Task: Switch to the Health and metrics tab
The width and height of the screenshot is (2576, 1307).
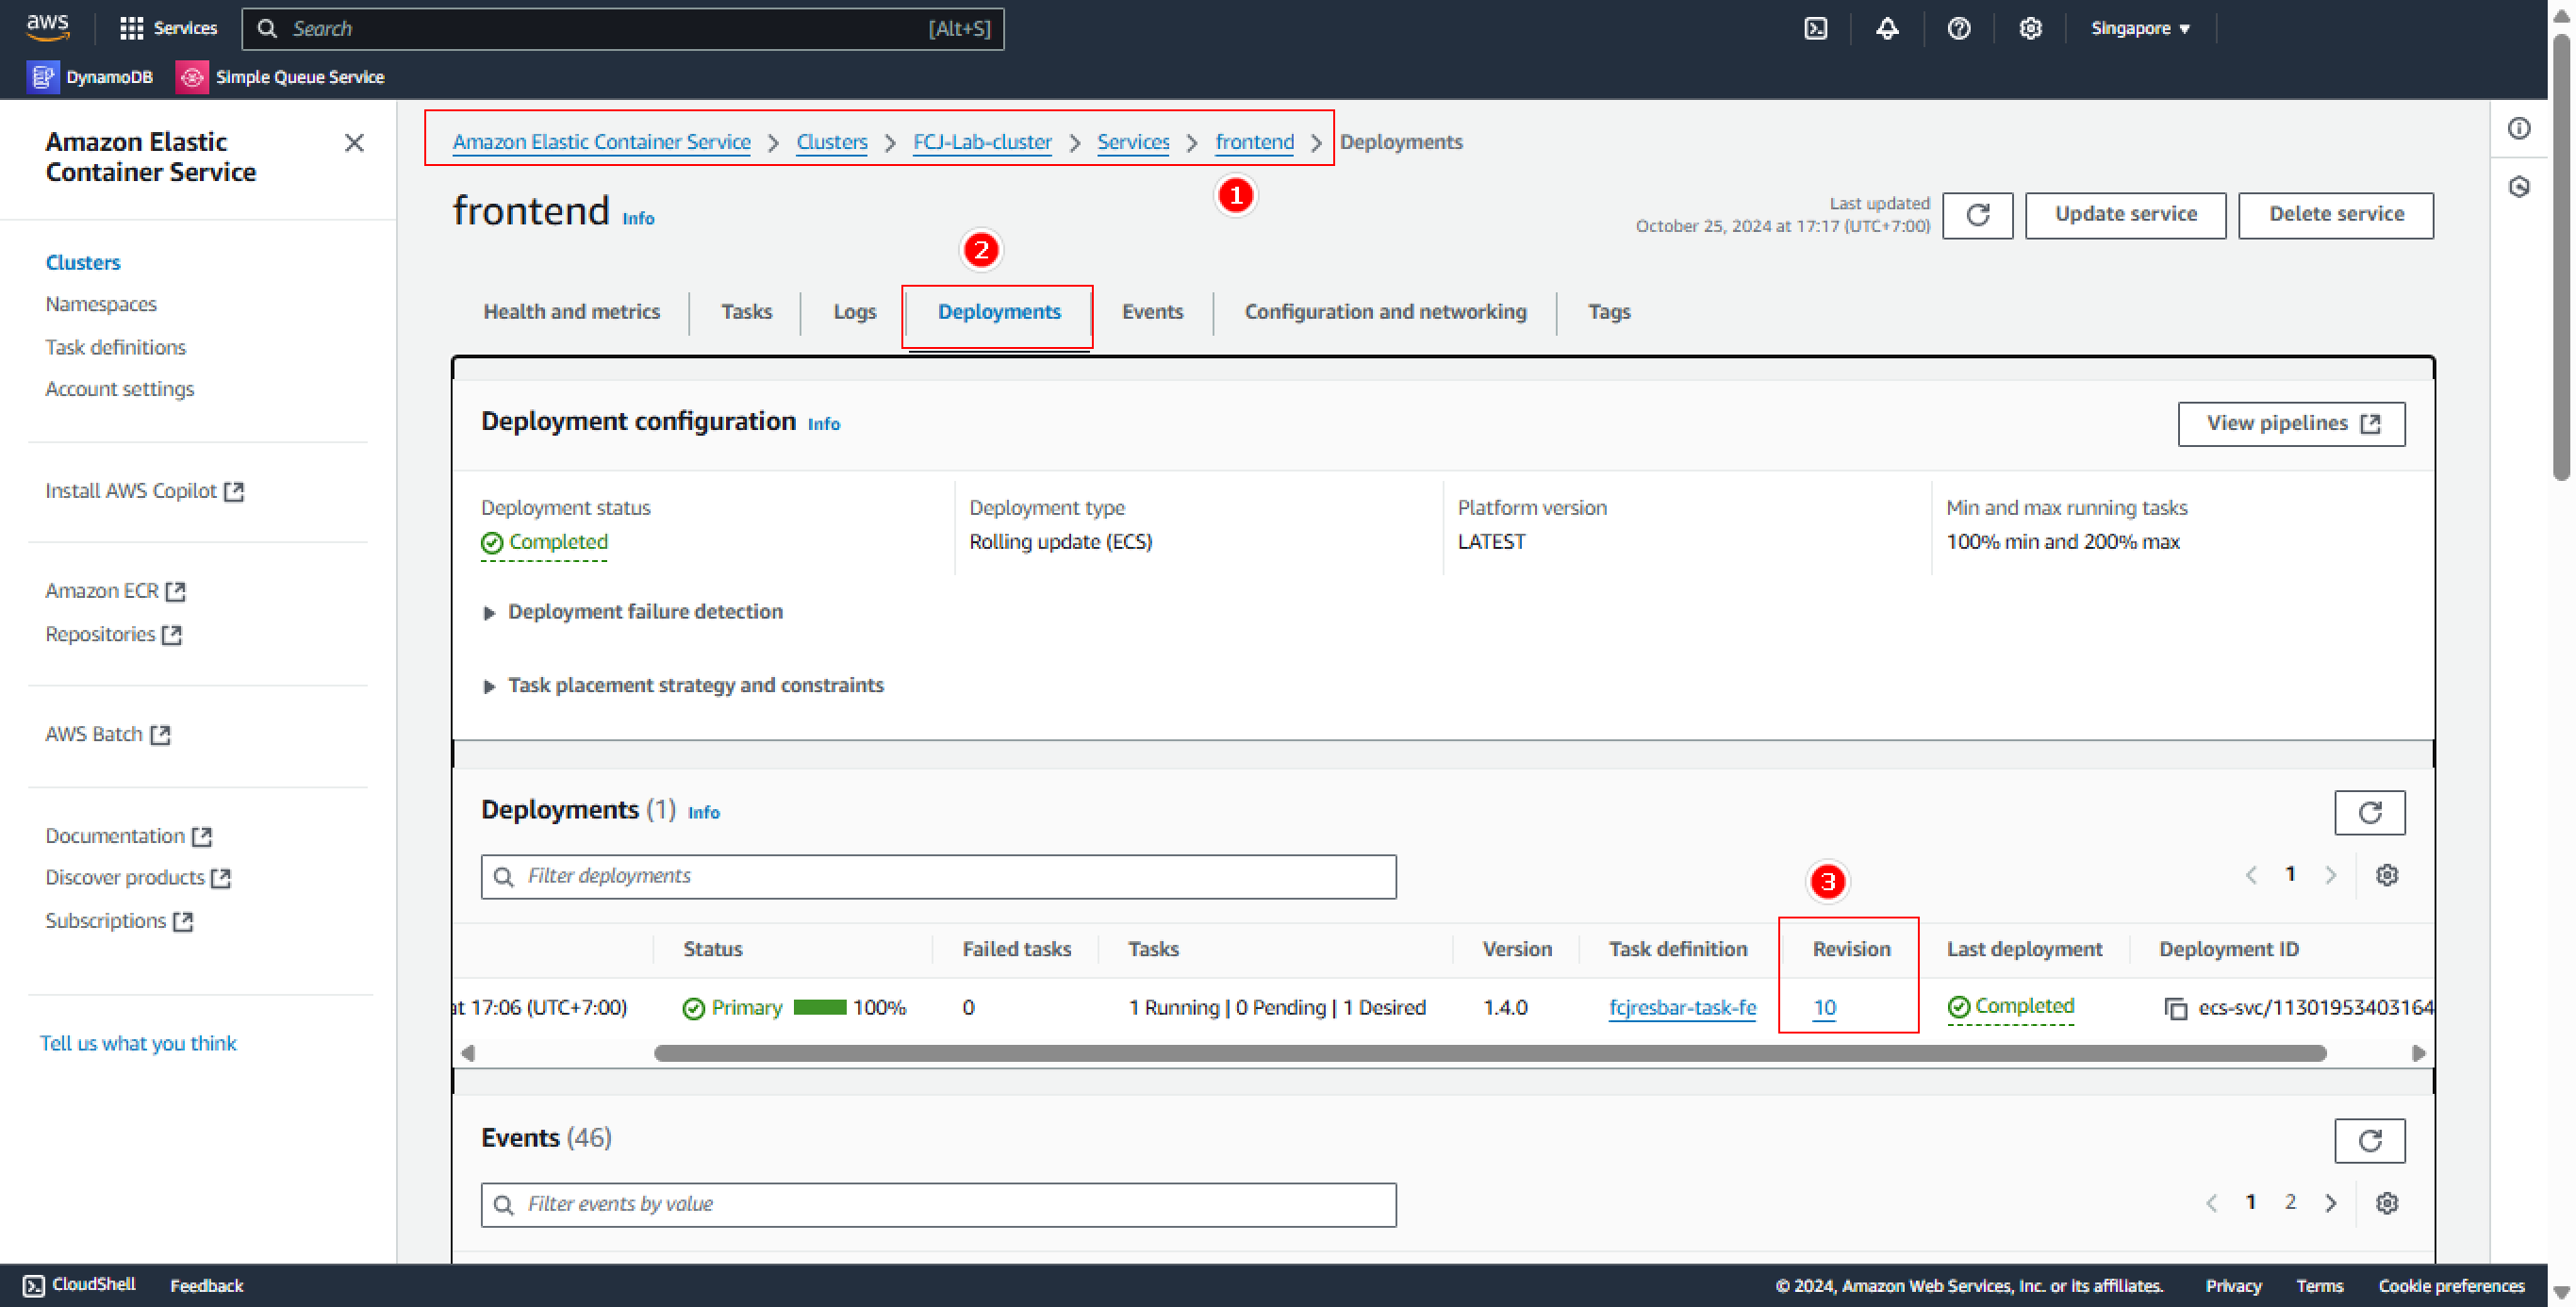Action: [x=569, y=312]
